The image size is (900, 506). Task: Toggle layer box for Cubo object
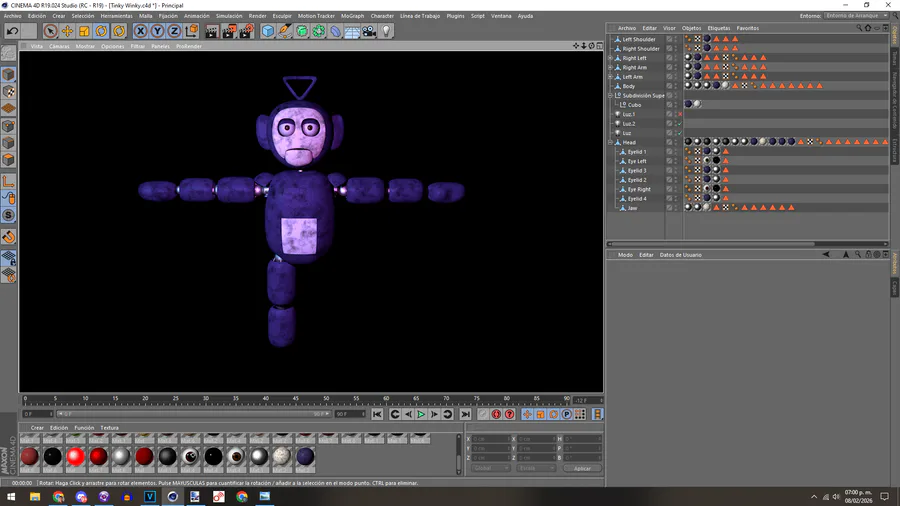(x=669, y=105)
